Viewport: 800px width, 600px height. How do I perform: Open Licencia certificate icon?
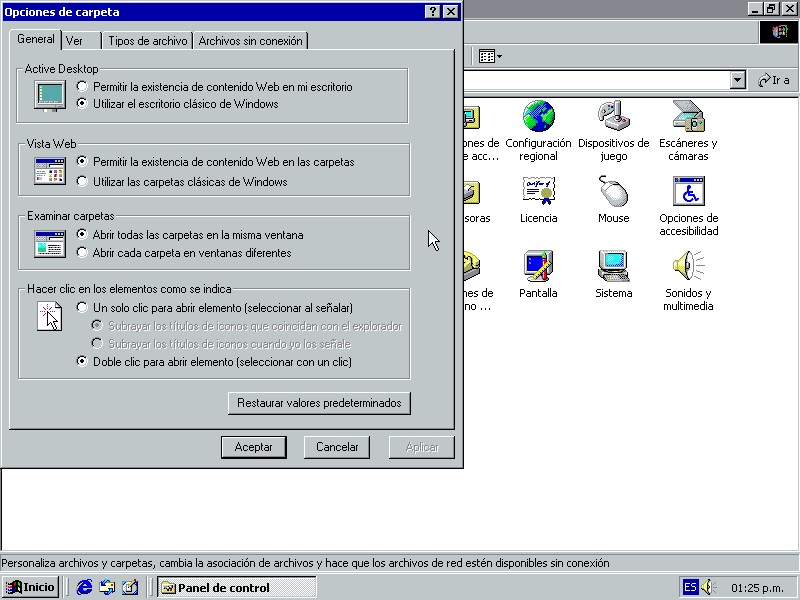point(538,191)
